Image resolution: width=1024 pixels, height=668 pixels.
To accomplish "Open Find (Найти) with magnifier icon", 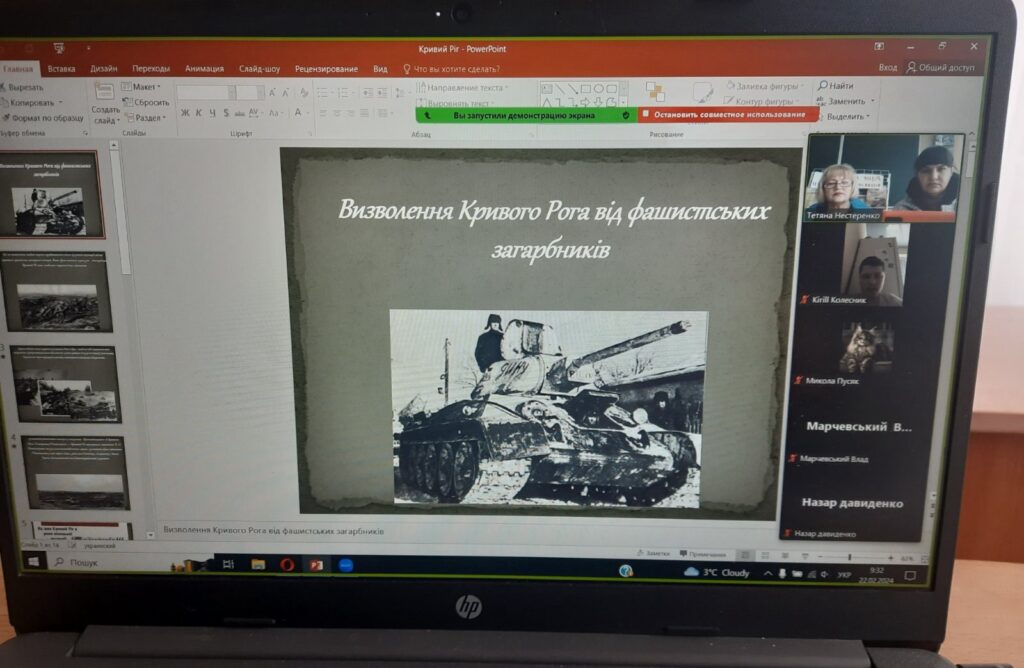I will tap(836, 86).
